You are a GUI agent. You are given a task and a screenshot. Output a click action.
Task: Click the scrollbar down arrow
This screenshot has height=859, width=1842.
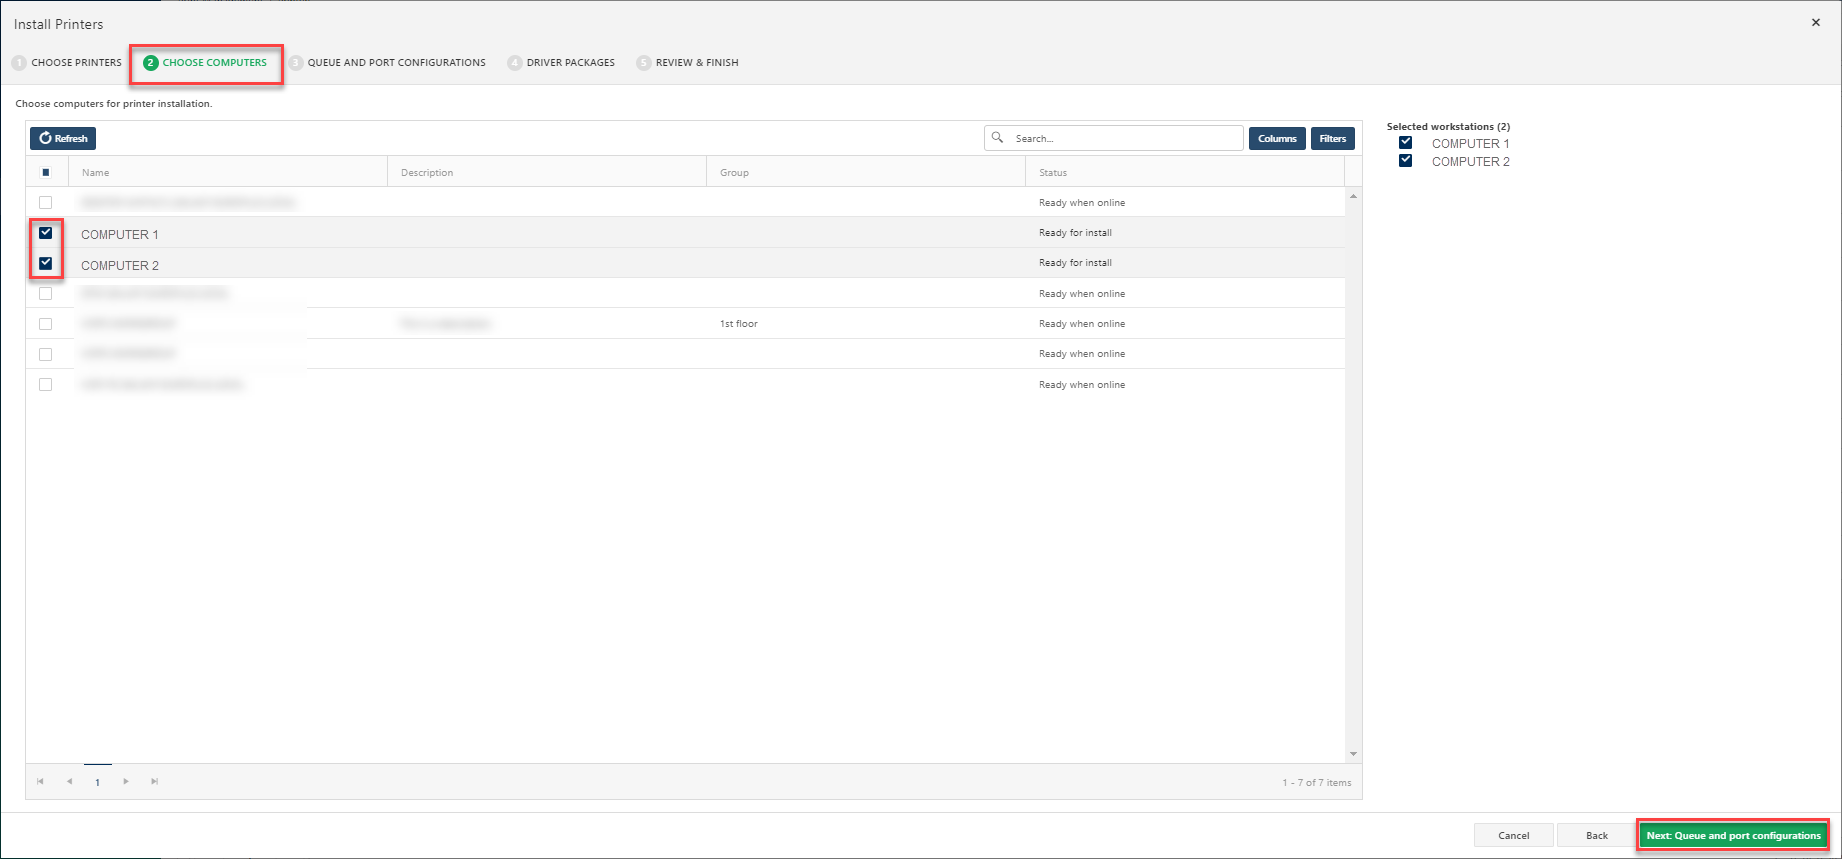1353,754
